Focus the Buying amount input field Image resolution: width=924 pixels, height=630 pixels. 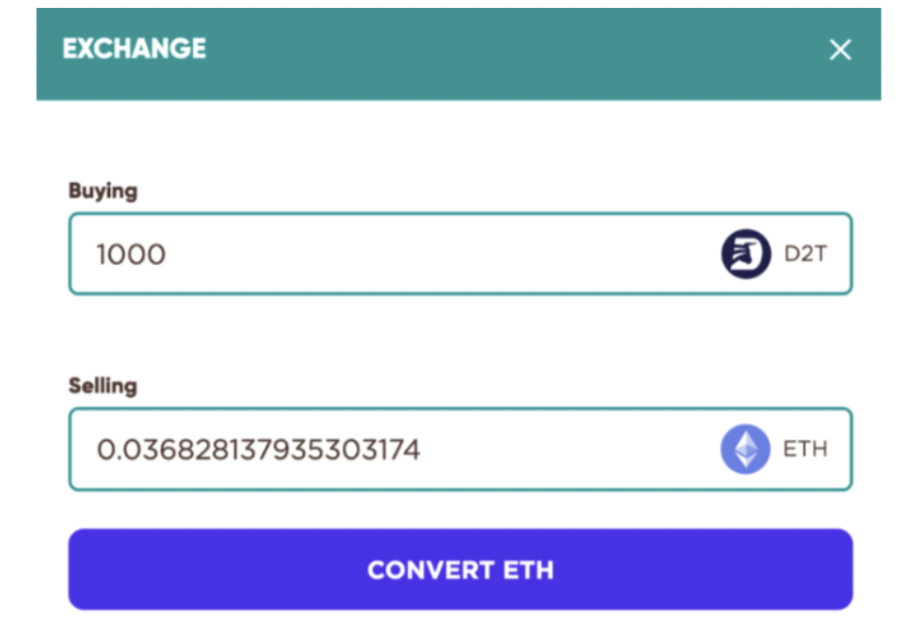tap(461, 254)
